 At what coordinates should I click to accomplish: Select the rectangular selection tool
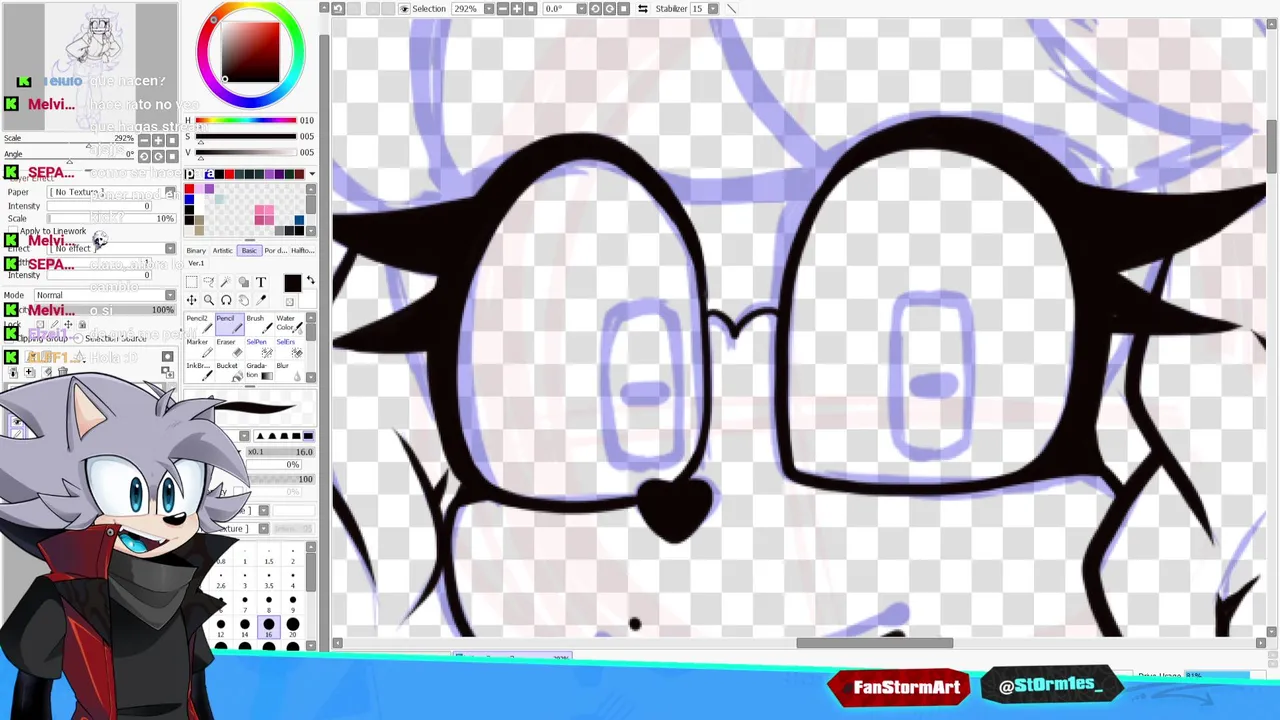[x=191, y=282]
